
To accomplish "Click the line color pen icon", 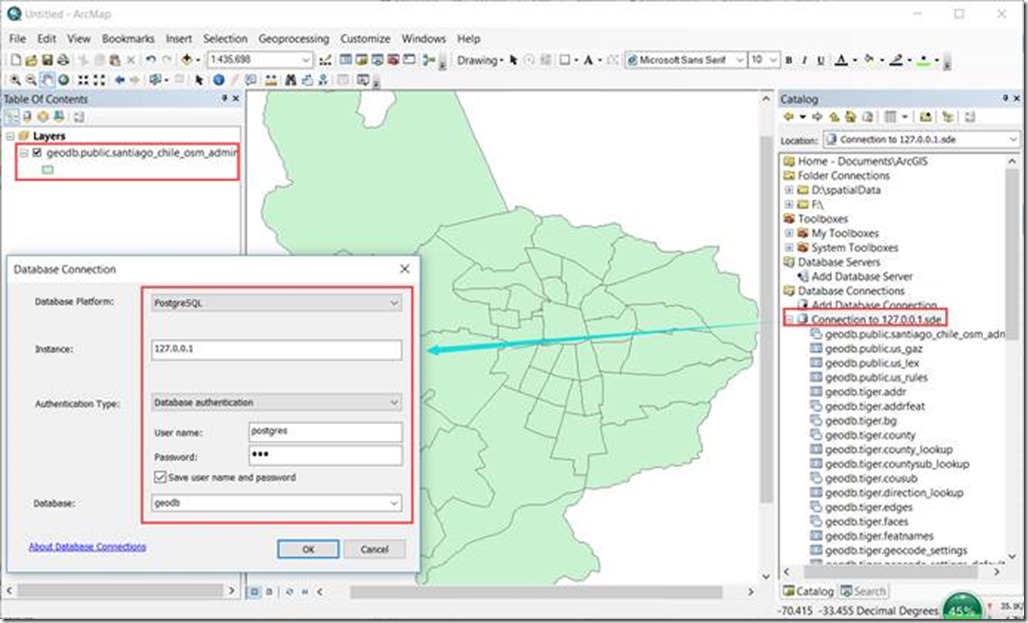I will (x=896, y=60).
